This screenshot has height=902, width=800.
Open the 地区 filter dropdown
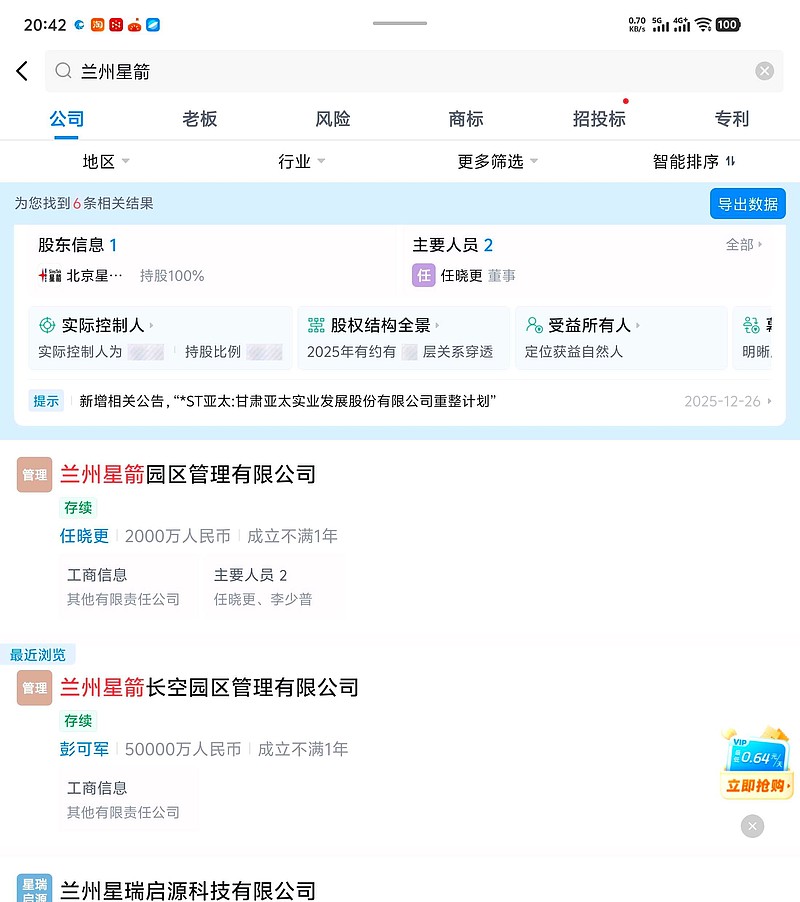pyautogui.click(x=106, y=162)
